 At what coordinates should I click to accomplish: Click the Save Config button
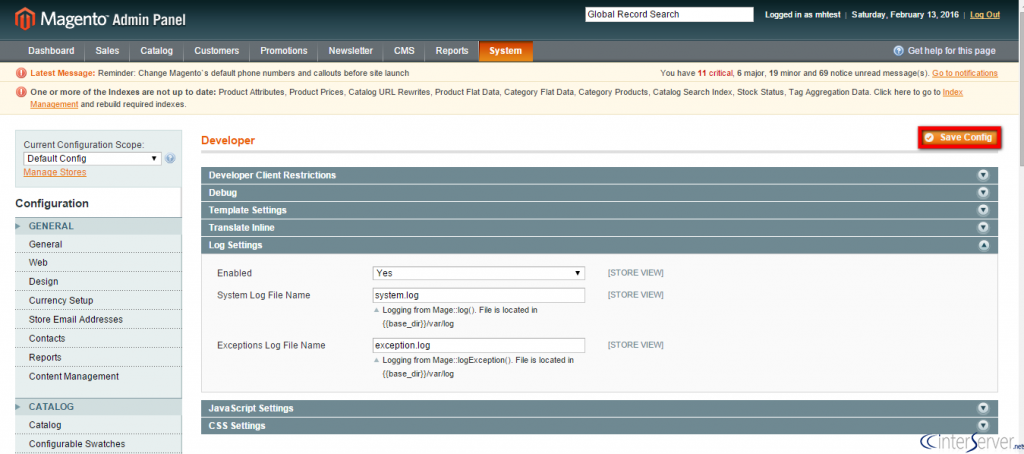tap(959, 137)
